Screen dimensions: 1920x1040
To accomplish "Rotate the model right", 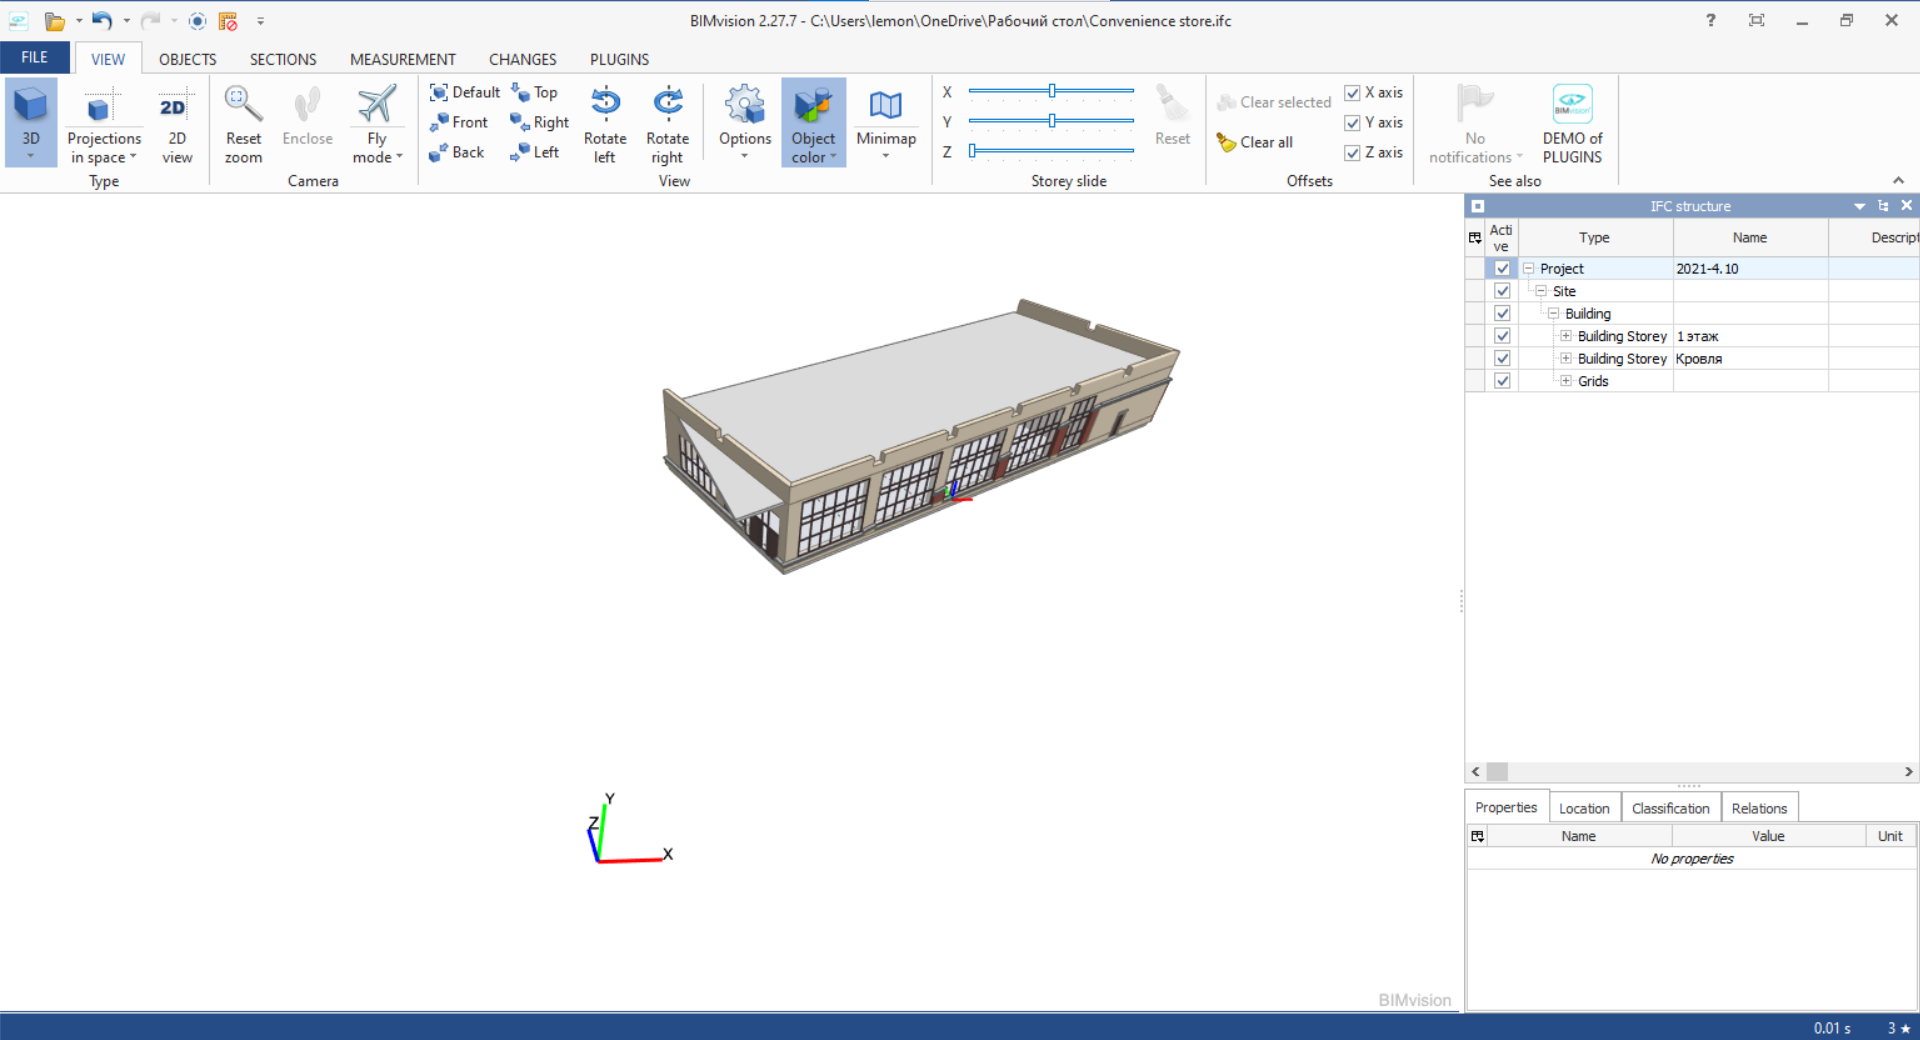I will coord(667,124).
